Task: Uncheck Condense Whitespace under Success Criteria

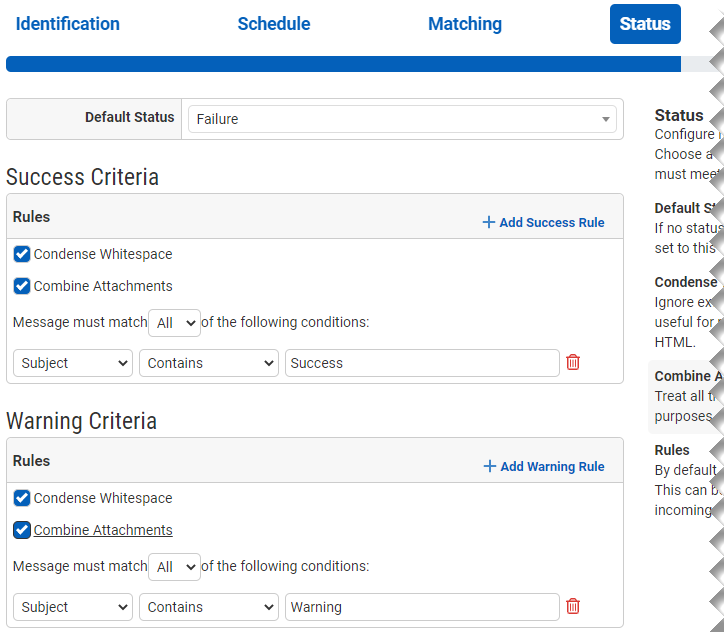Action: coord(22,254)
